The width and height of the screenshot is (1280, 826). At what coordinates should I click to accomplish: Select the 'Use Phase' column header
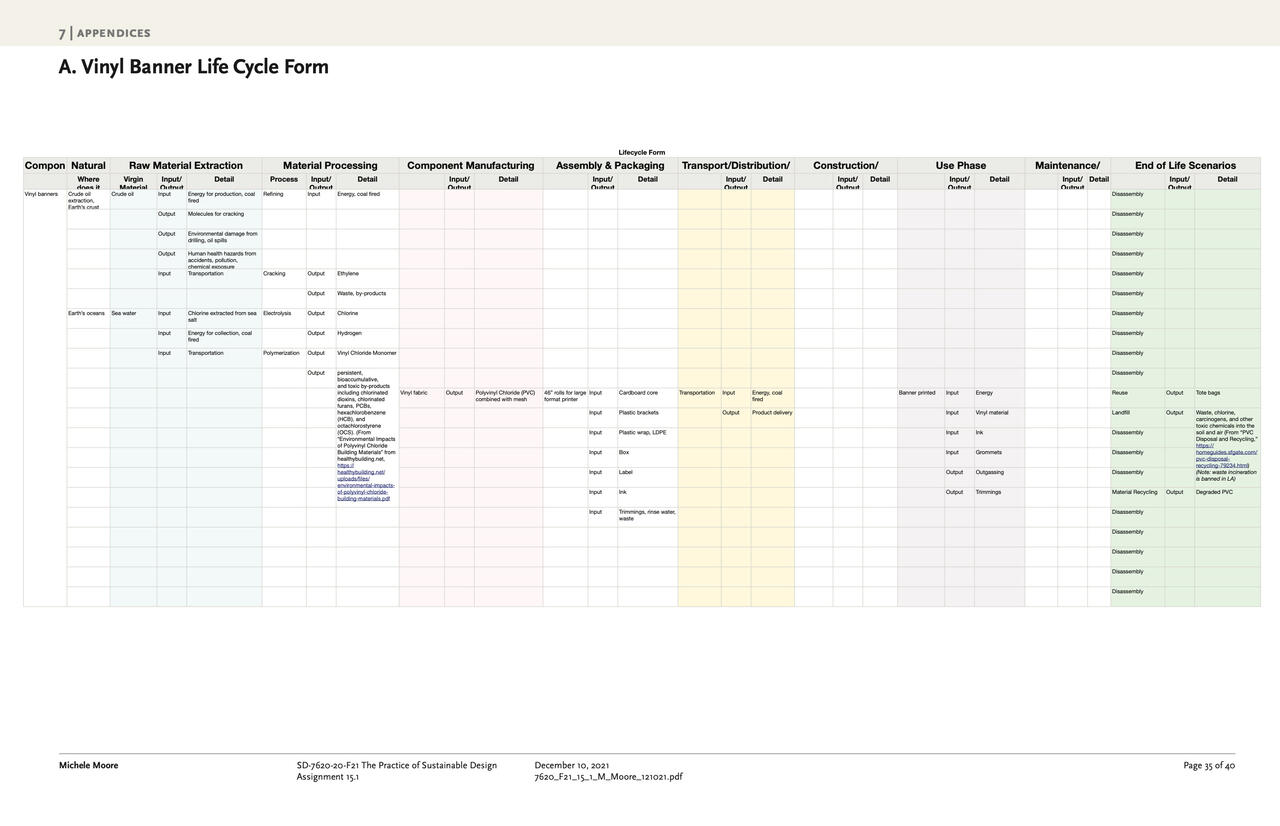coord(961,166)
